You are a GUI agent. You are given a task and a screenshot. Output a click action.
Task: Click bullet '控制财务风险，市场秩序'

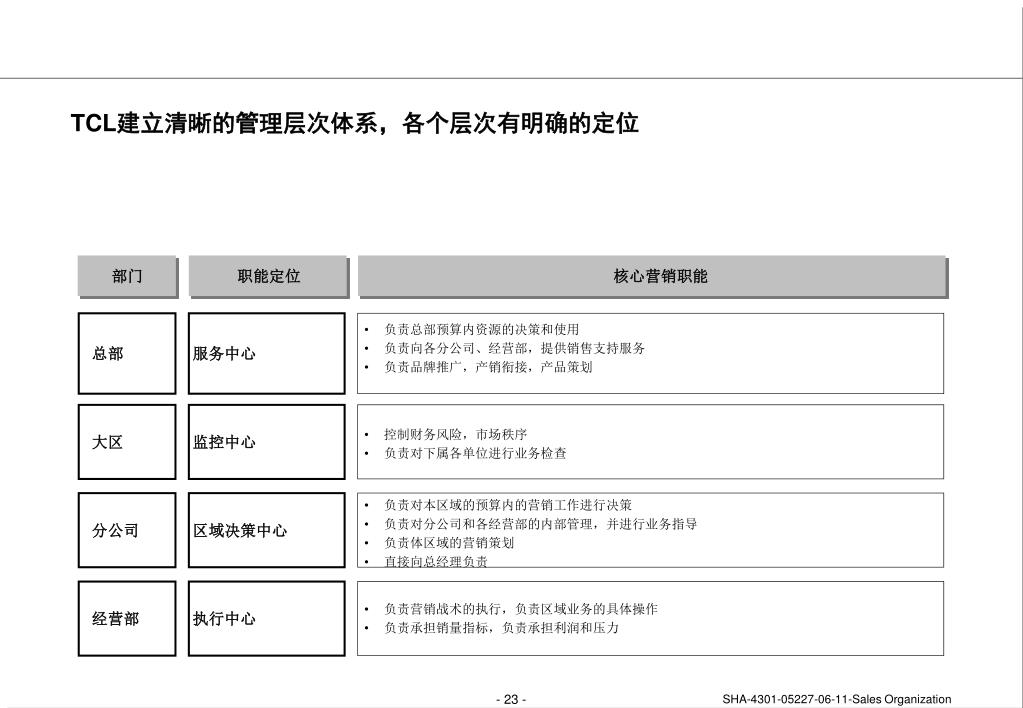[x=455, y=435]
